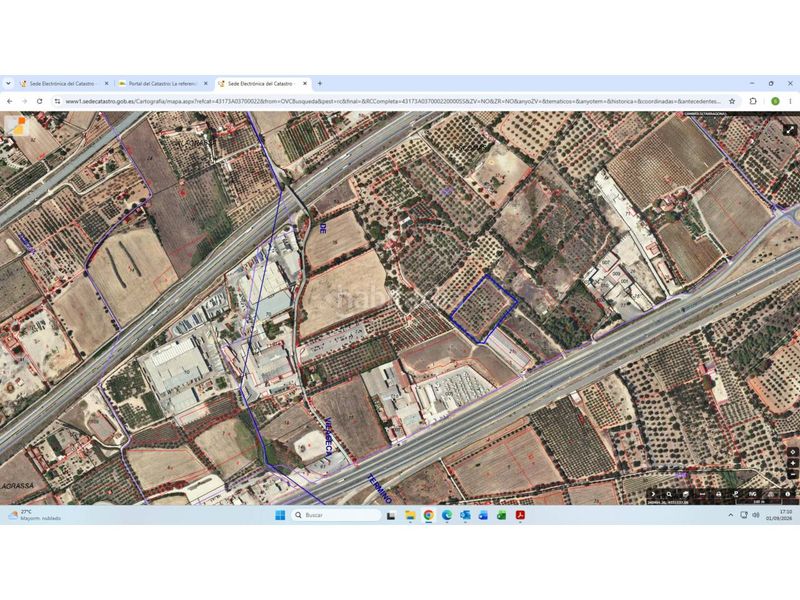Screen dimensions: 800x600
Task: Zoom out on the map
Action: [792, 474]
